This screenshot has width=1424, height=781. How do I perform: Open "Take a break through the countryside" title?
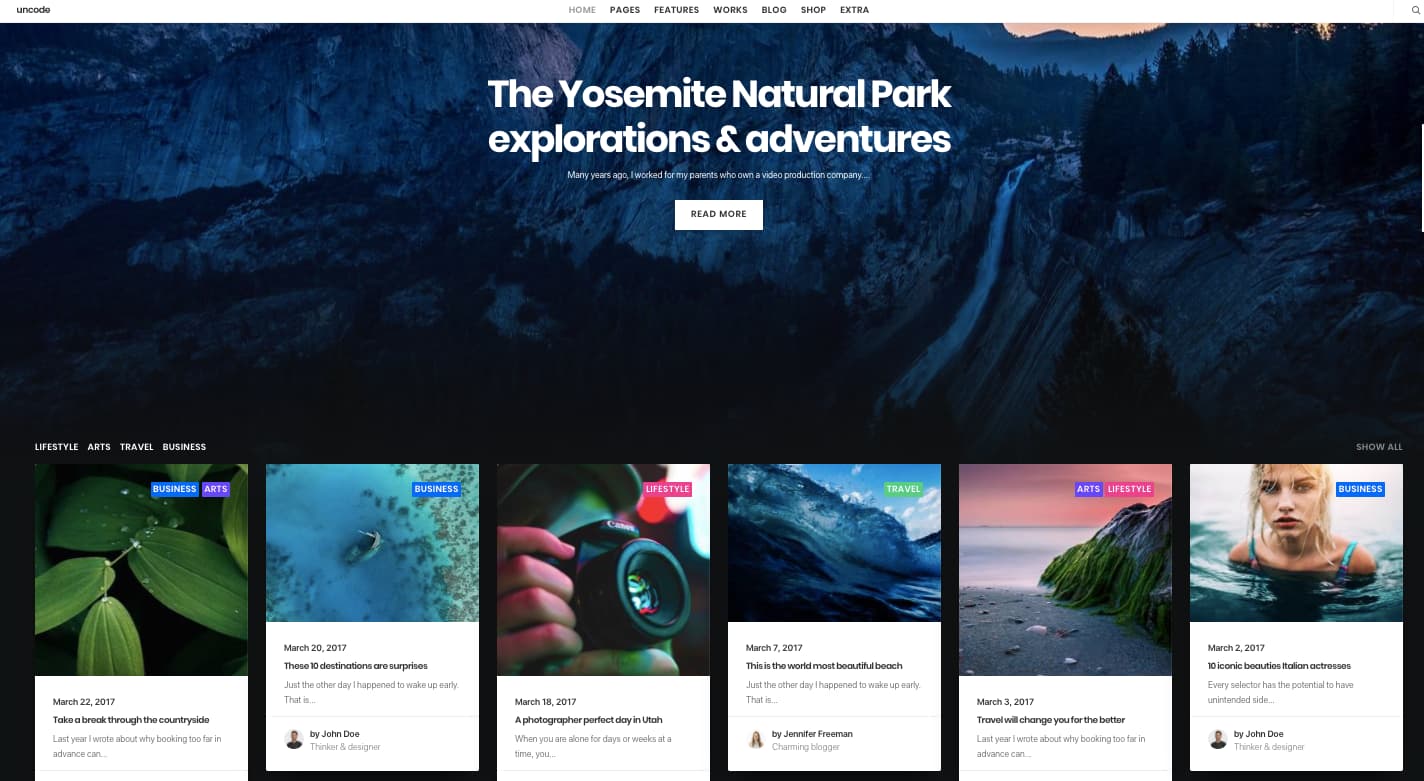pos(131,720)
